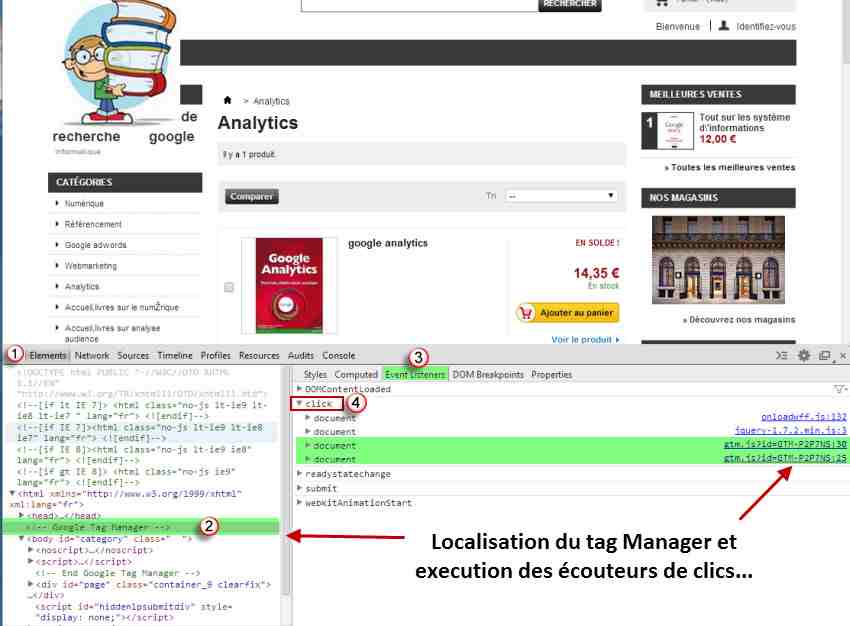Click the Comparer button
This screenshot has height=626, width=850.
(x=252, y=196)
